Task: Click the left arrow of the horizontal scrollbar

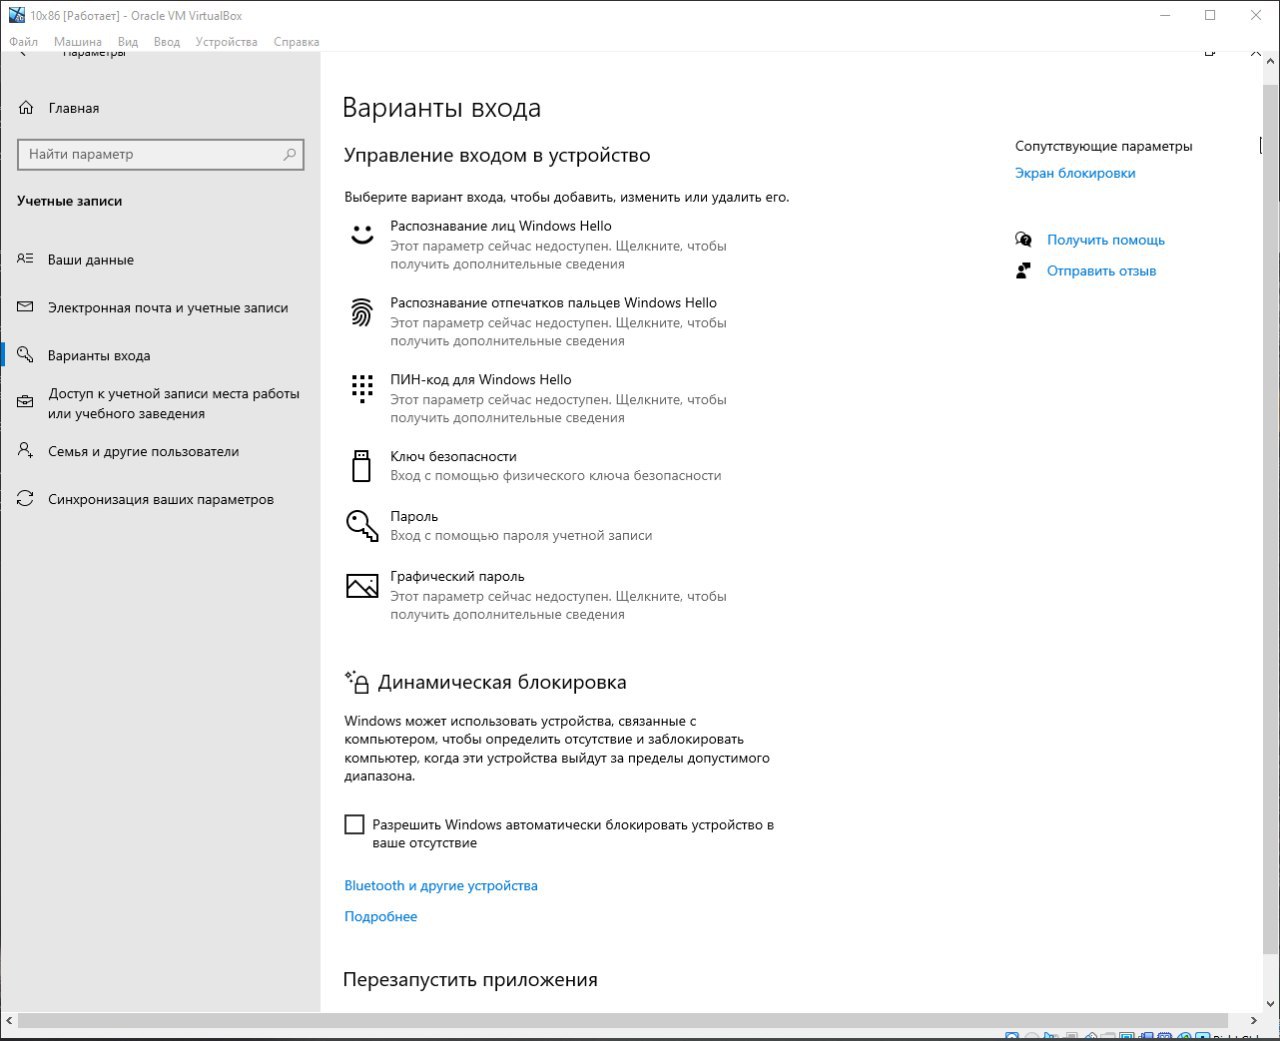Action: pyautogui.click(x=9, y=1021)
